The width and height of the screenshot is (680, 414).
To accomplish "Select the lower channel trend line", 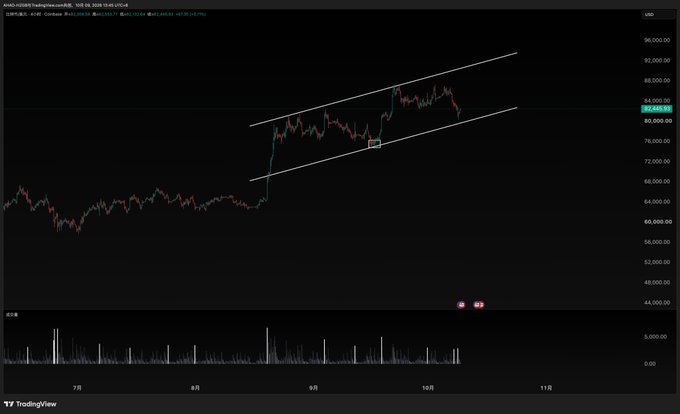I will [x=383, y=144].
